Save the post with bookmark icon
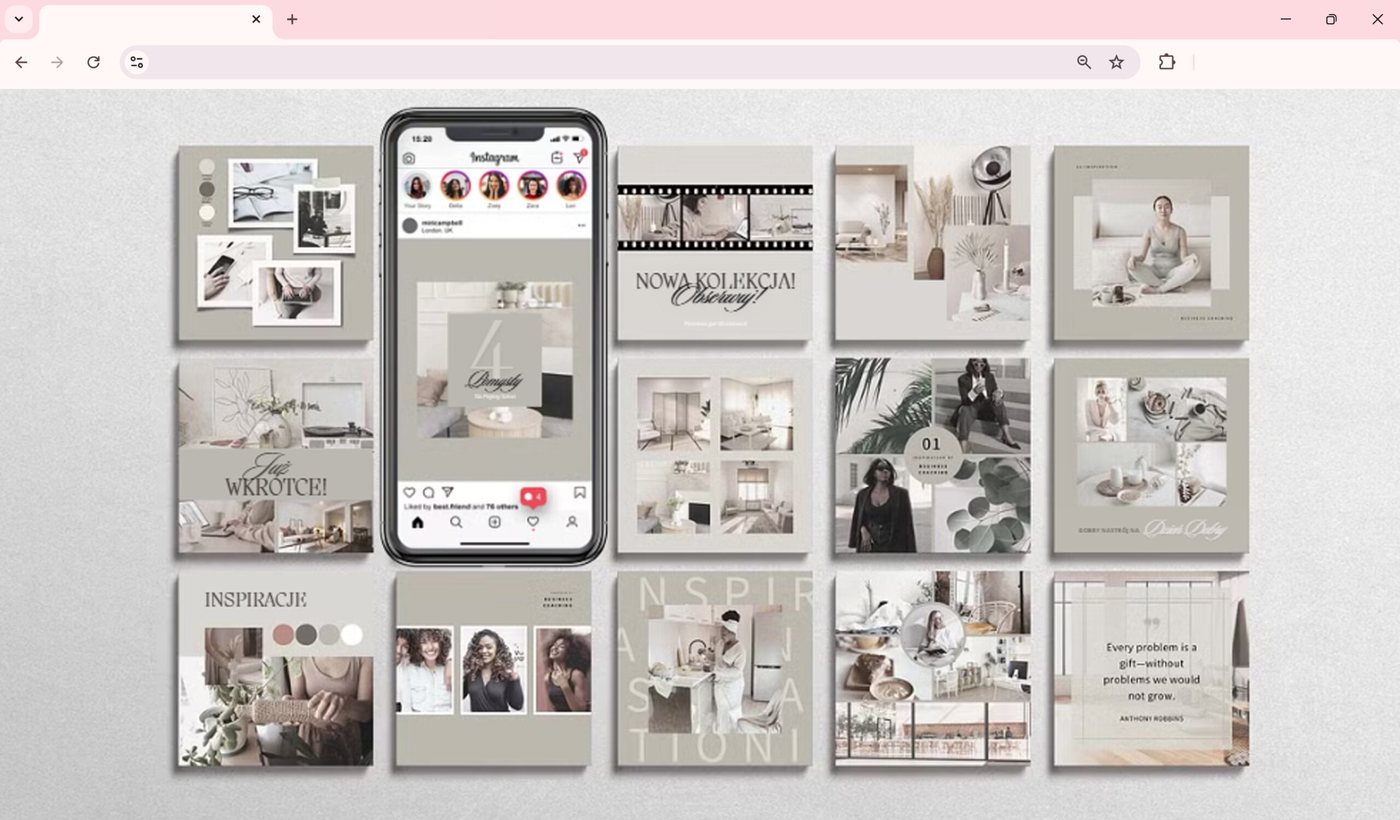Screen dimensions: 1400x820 [x=580, y=493]
